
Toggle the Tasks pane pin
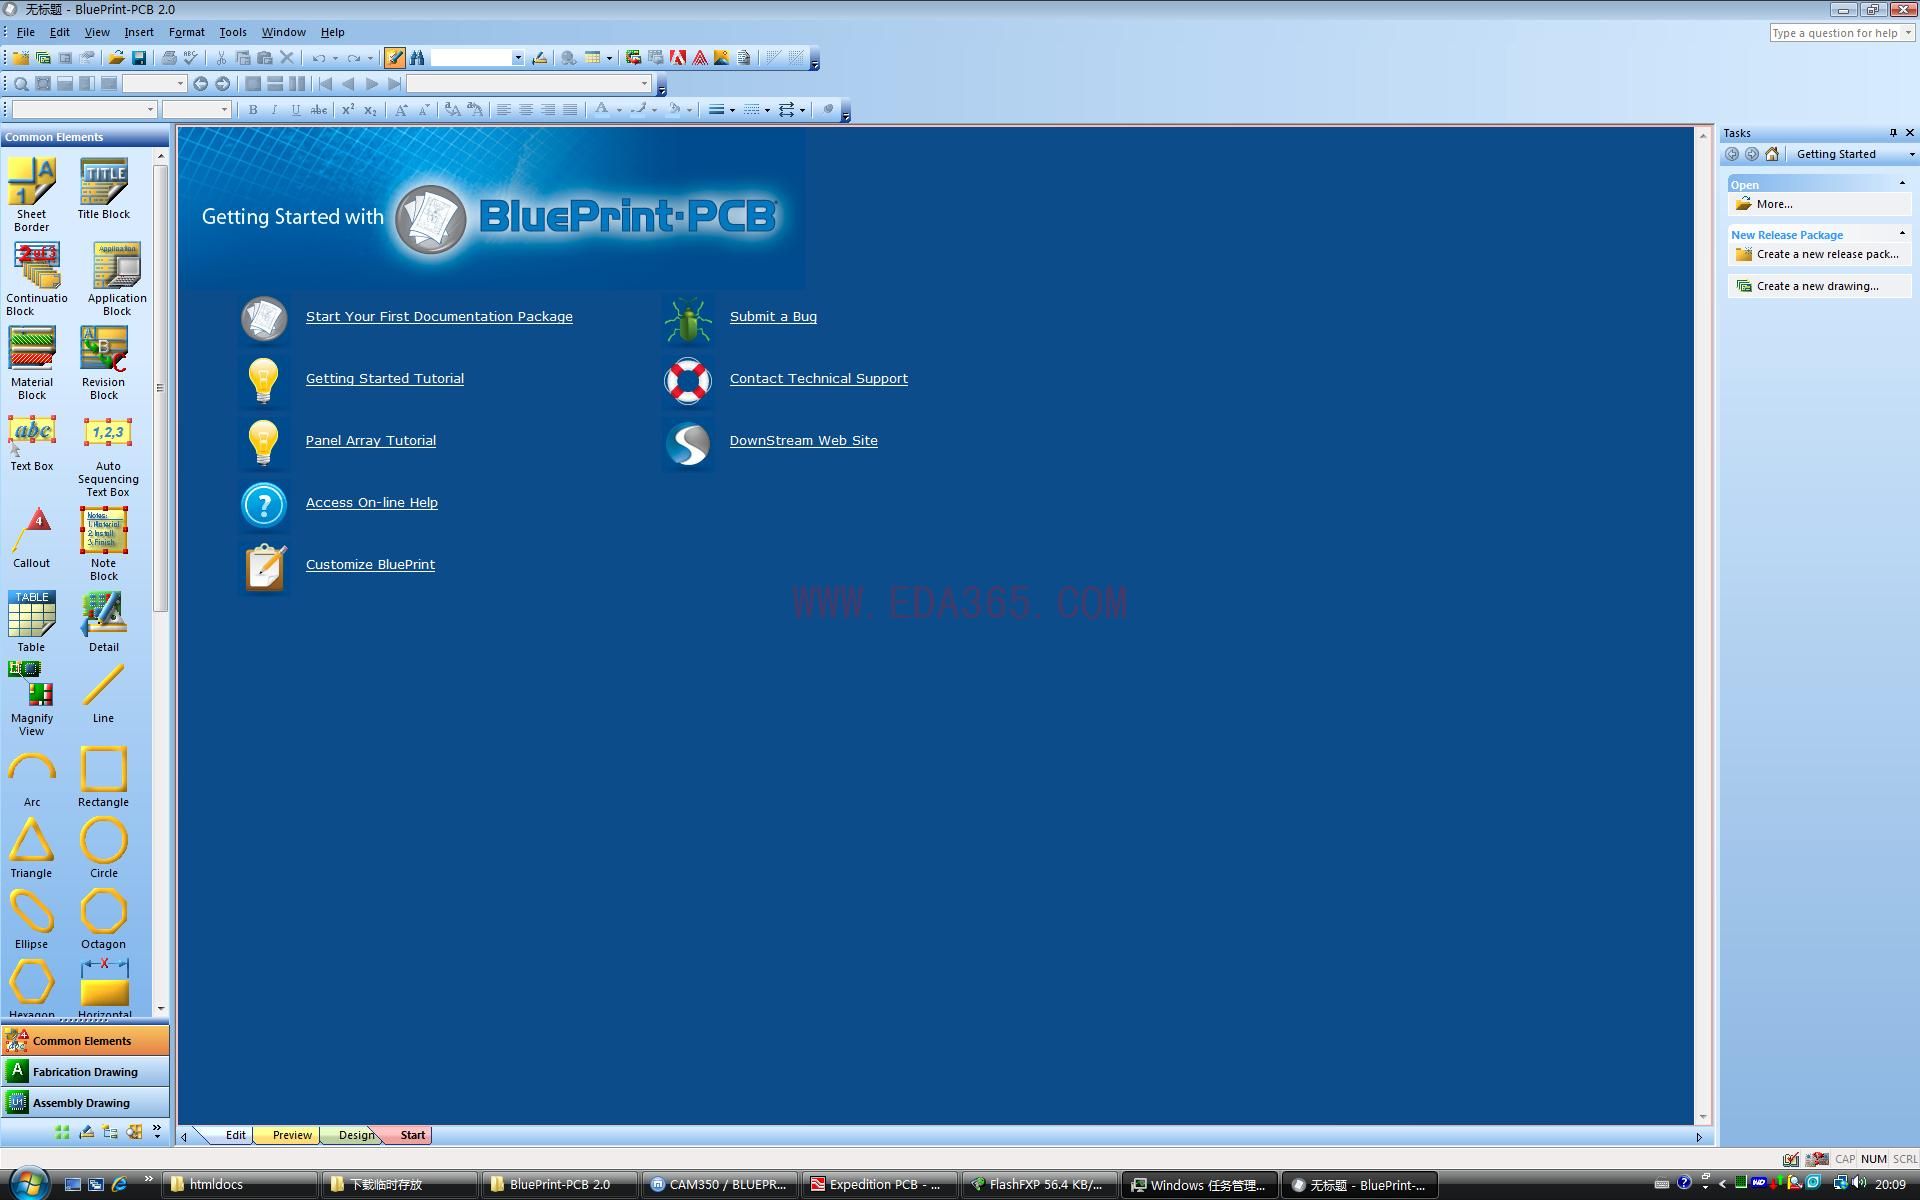click(1892, 133)
